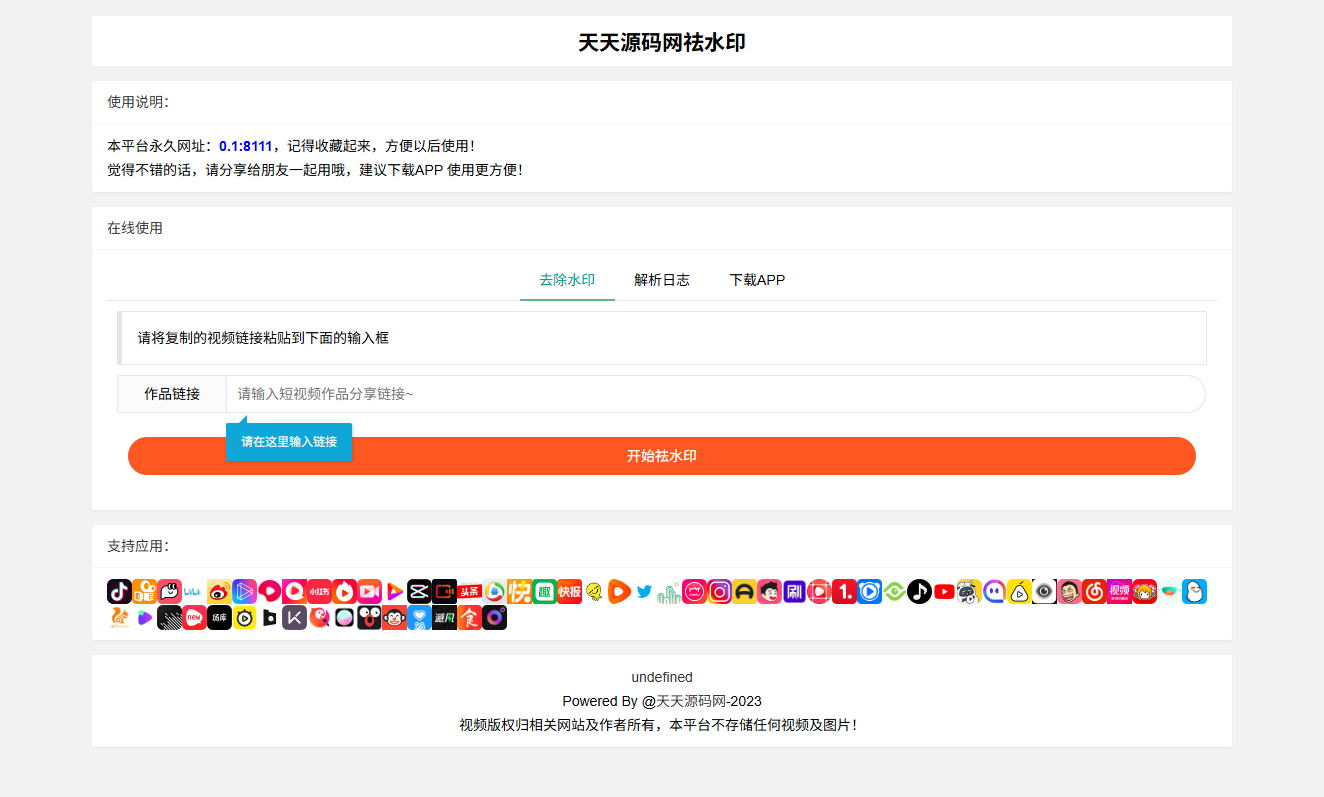Click the YouTube icon
This screenshot has width=1324, height=797.
944,591
